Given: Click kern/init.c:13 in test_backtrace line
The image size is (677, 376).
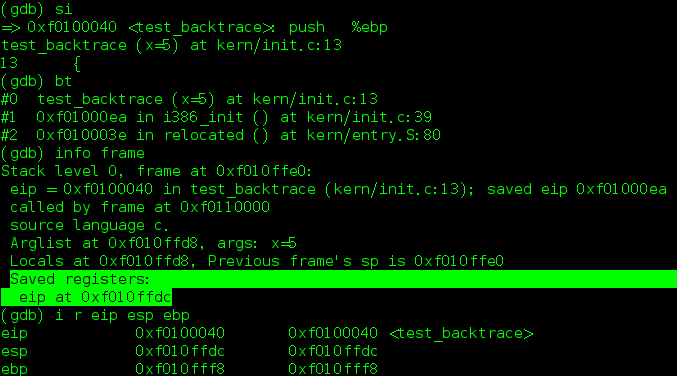Looking at the screenshot, I should 279,45.
